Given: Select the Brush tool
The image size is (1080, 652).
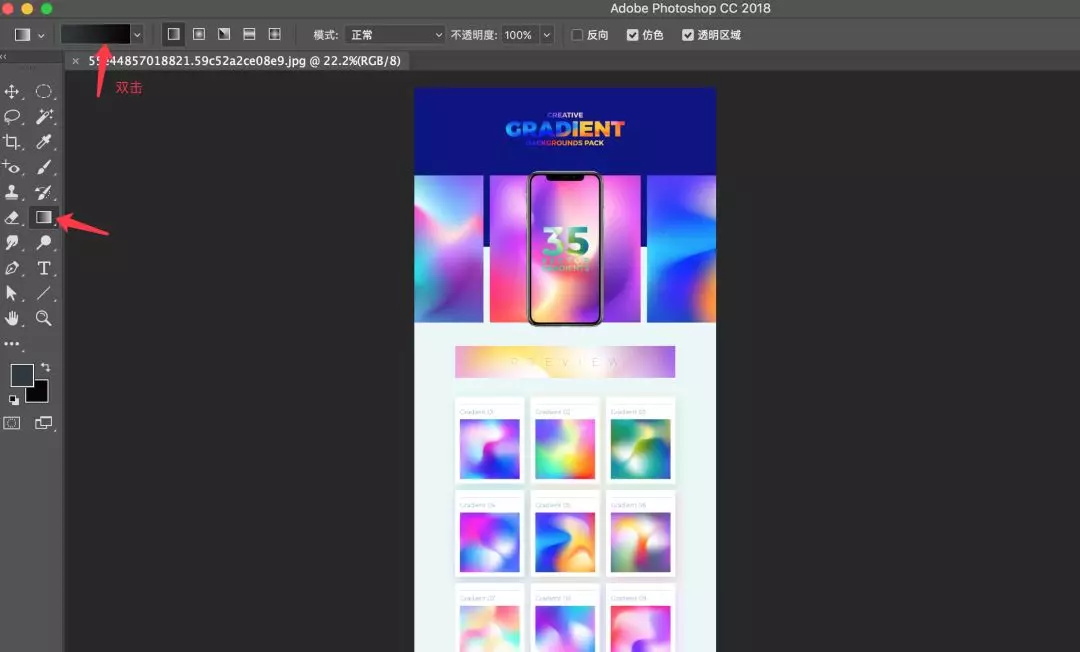Looking at the screenshot, I should [x=43, y=167].
